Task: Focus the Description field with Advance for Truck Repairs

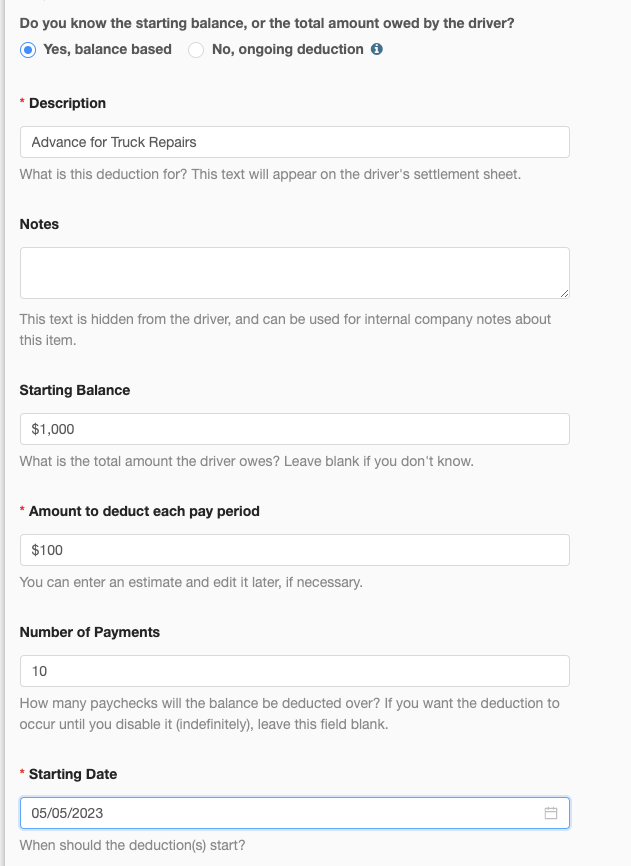Action: pos(295,142)
